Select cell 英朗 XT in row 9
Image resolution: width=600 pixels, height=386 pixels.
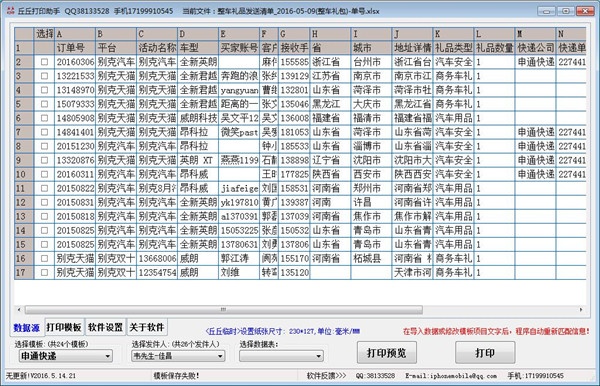(x=198, y=160)
